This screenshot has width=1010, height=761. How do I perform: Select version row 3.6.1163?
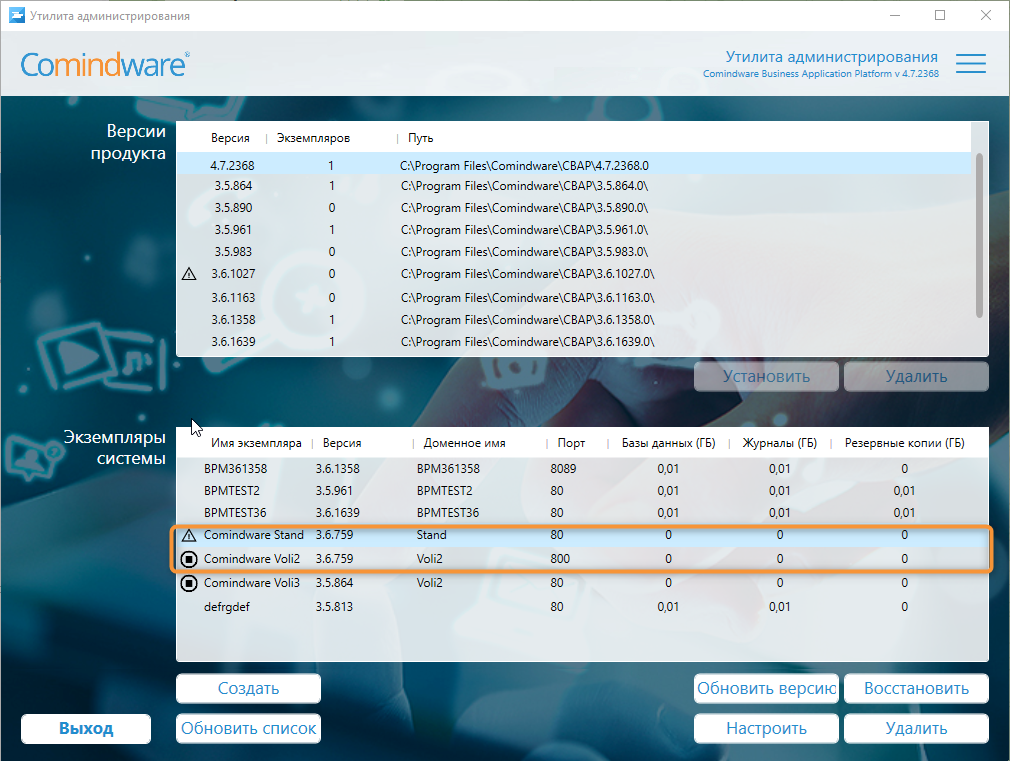tap(573, 298)
